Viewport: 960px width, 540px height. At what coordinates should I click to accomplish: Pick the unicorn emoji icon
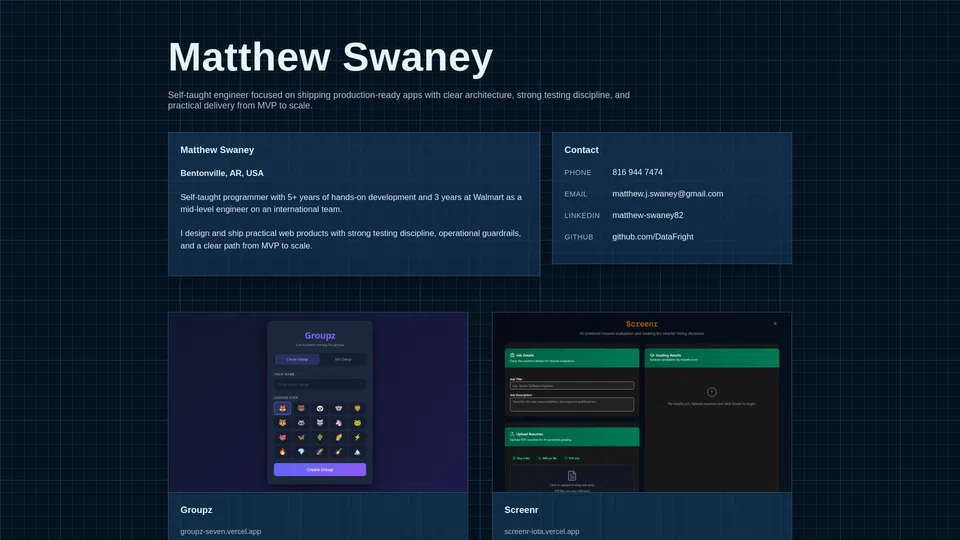pos(339,422)
